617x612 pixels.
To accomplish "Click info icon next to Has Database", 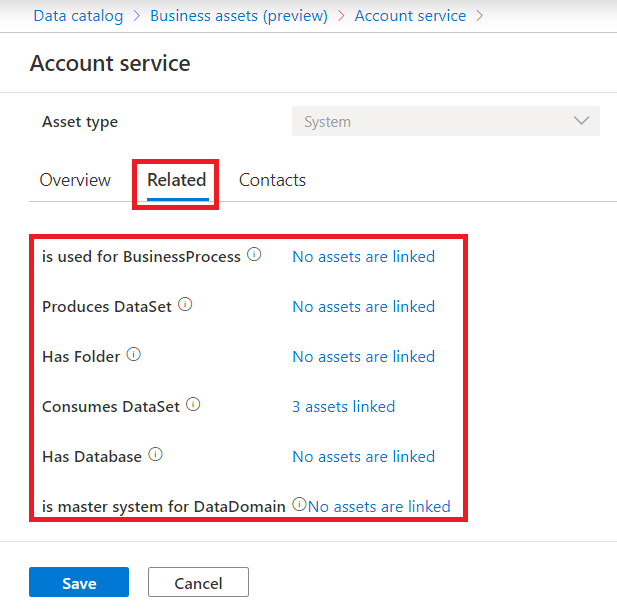I will click(155, 455).
